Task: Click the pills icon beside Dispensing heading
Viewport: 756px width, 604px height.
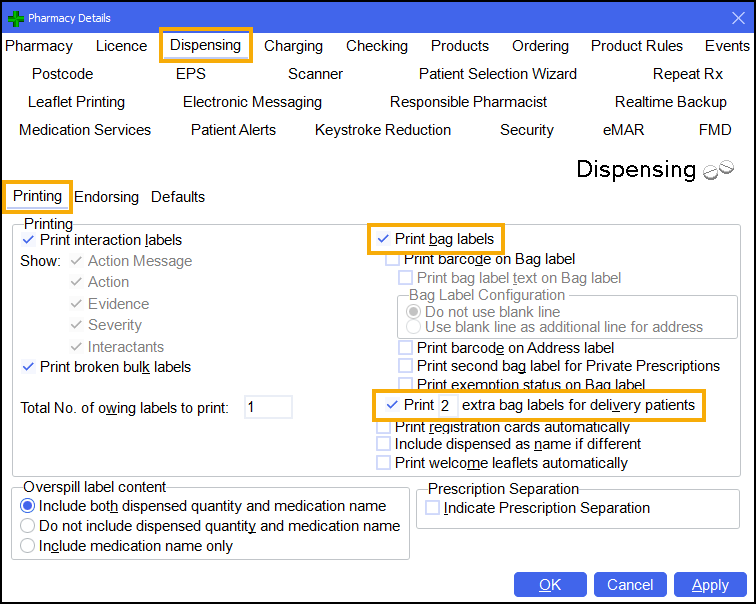Action: point(718,170)
